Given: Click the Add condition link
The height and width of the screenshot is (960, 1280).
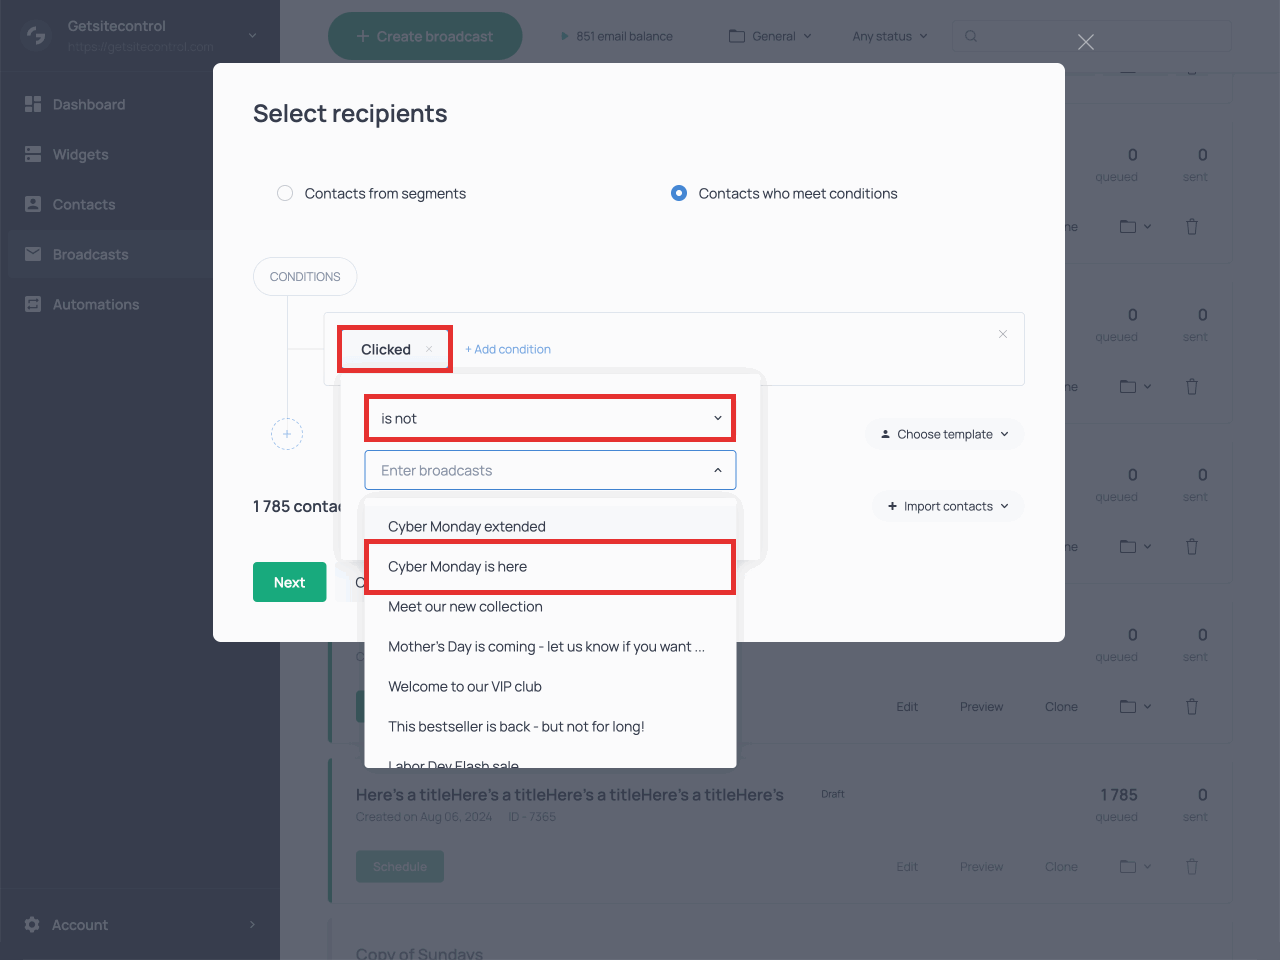Looking at the screenshot, I should click(508, 349).
